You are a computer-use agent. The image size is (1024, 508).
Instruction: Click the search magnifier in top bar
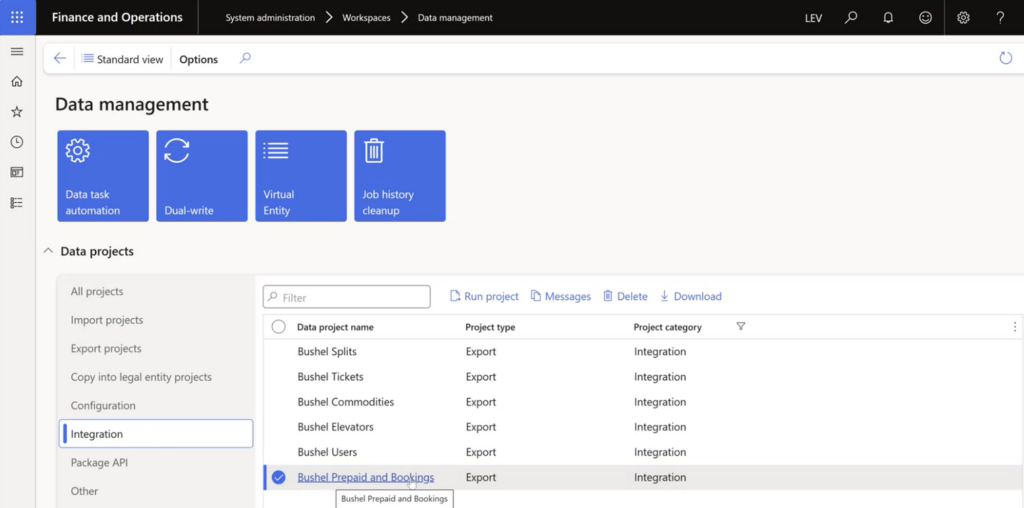pyautogui.click(x=851, y=18)
